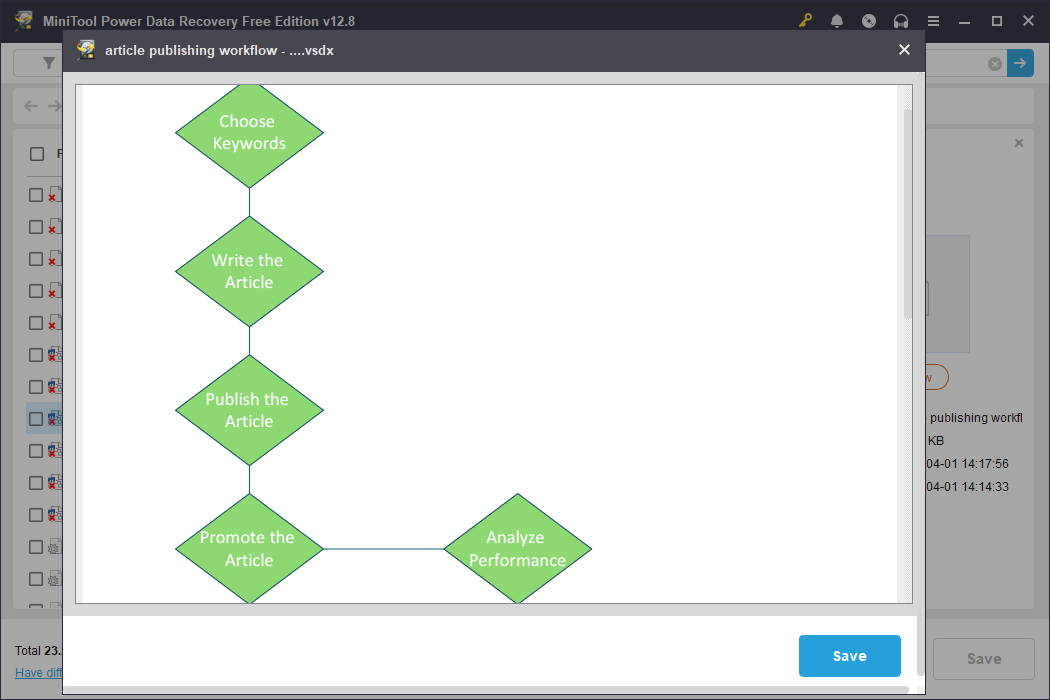Viewport: 1050px width, 700px height.
Task: Toggle the select-all checkbox in file list header
Action: coord(37,154)
